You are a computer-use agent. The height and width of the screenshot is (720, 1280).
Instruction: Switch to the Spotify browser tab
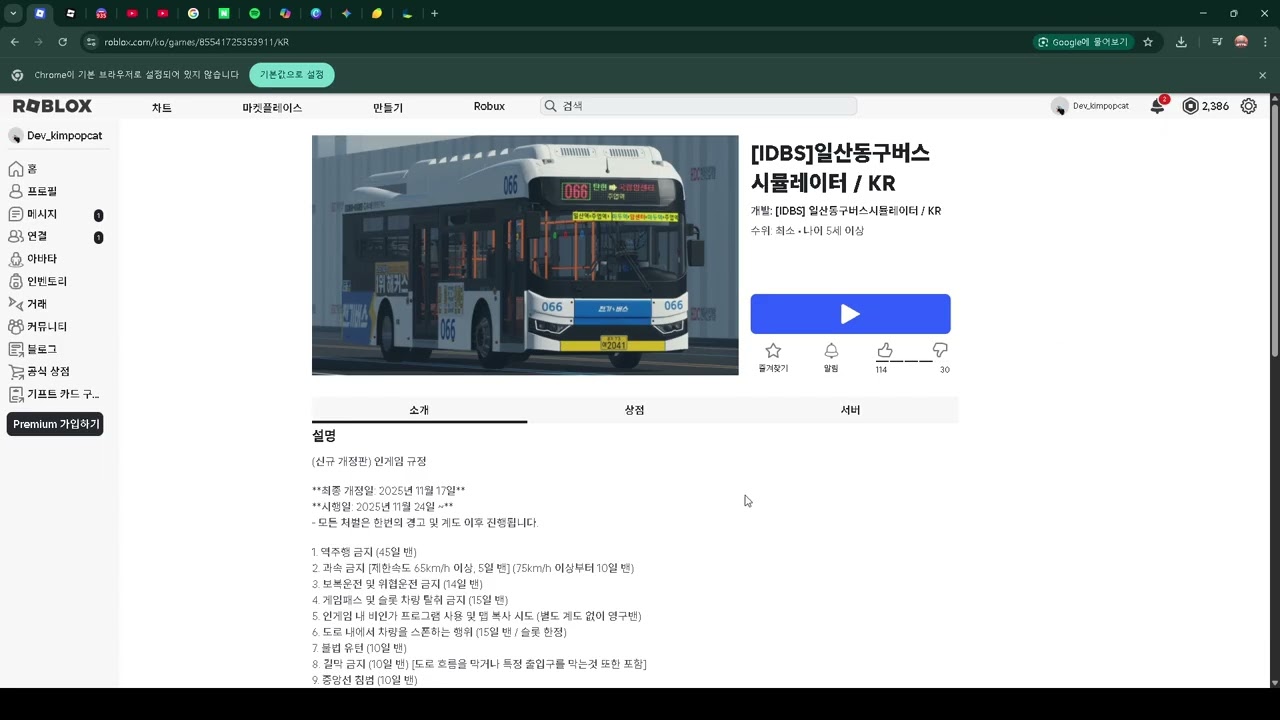point(254,13)
